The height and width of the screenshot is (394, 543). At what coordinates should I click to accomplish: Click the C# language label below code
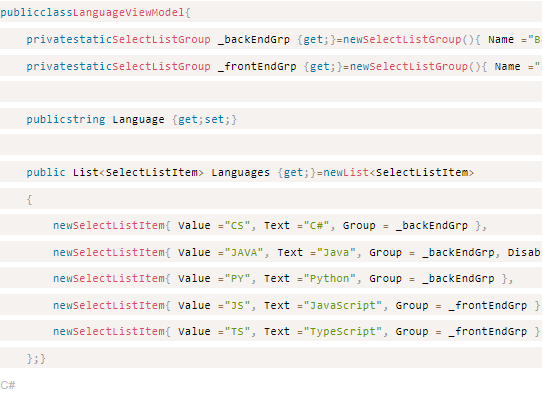pos(8,385)
